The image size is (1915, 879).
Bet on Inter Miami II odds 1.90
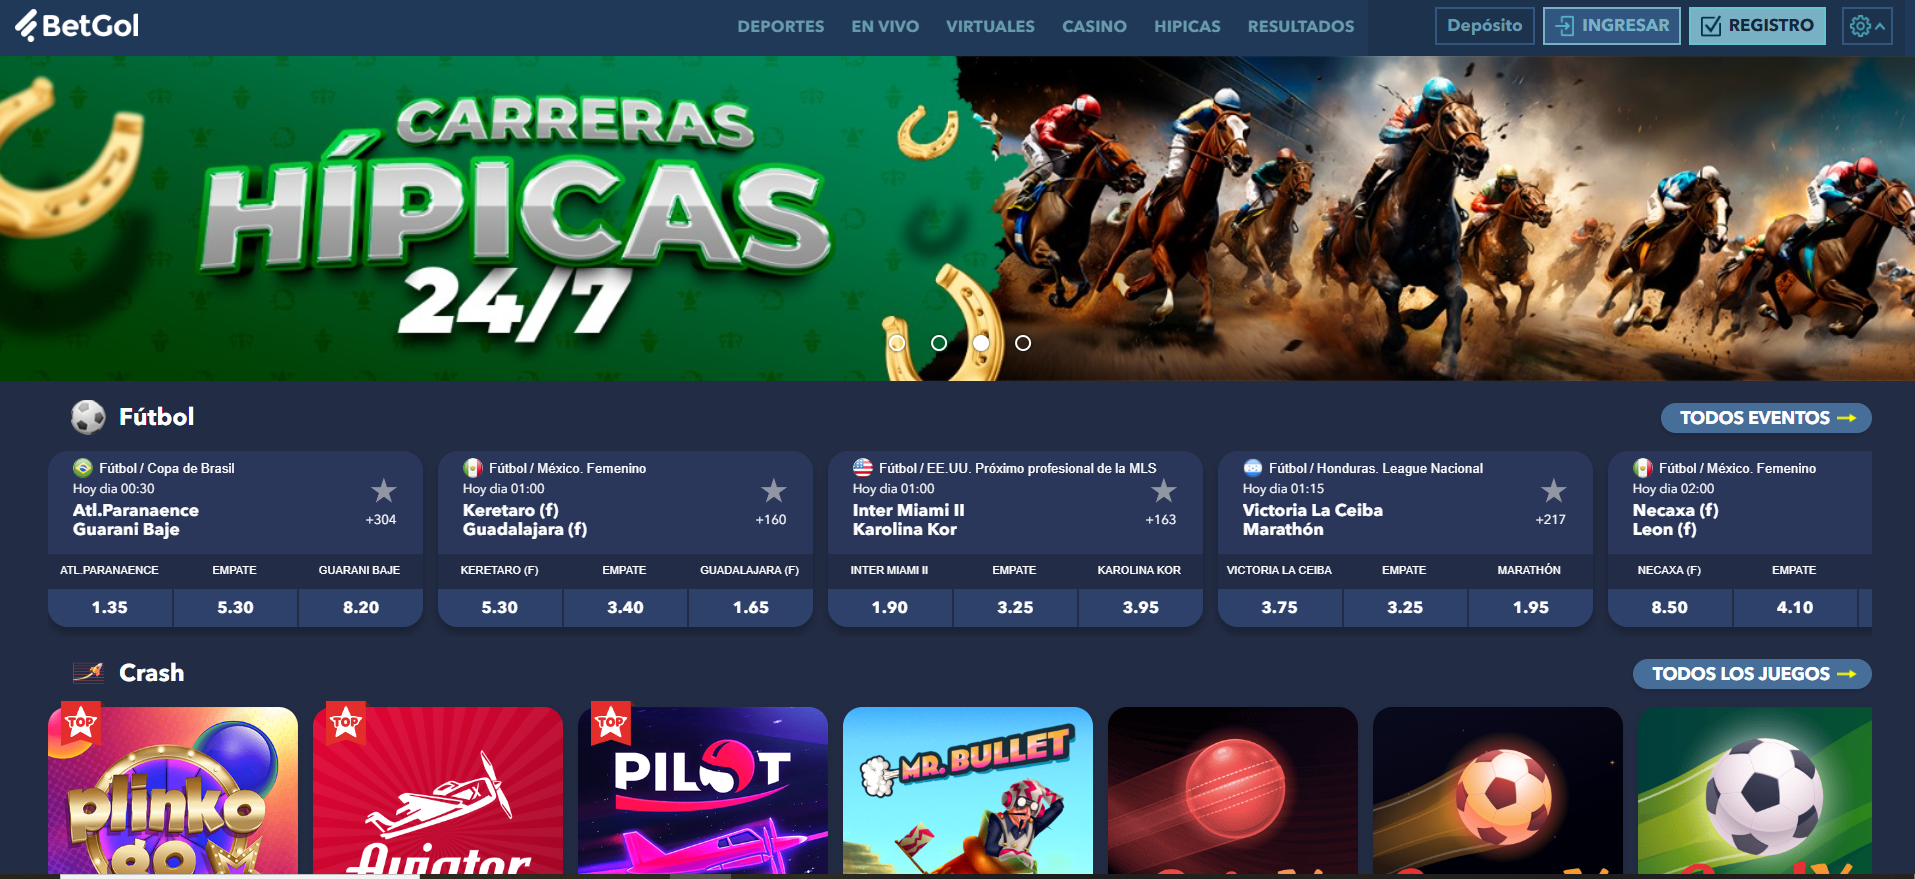click(x=890, y=607)
